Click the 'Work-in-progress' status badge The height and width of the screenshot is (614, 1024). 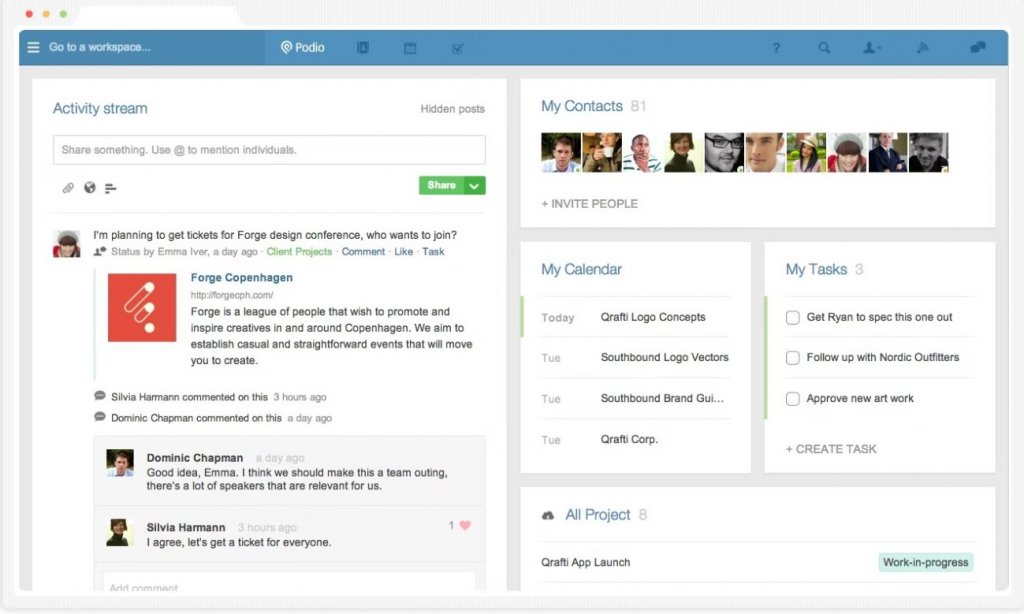point(925,562)
